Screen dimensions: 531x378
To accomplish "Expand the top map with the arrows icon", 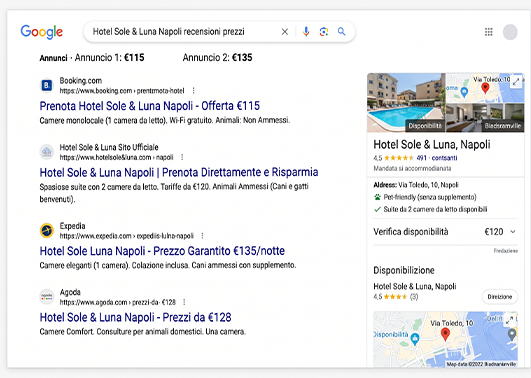I will 516,82.
